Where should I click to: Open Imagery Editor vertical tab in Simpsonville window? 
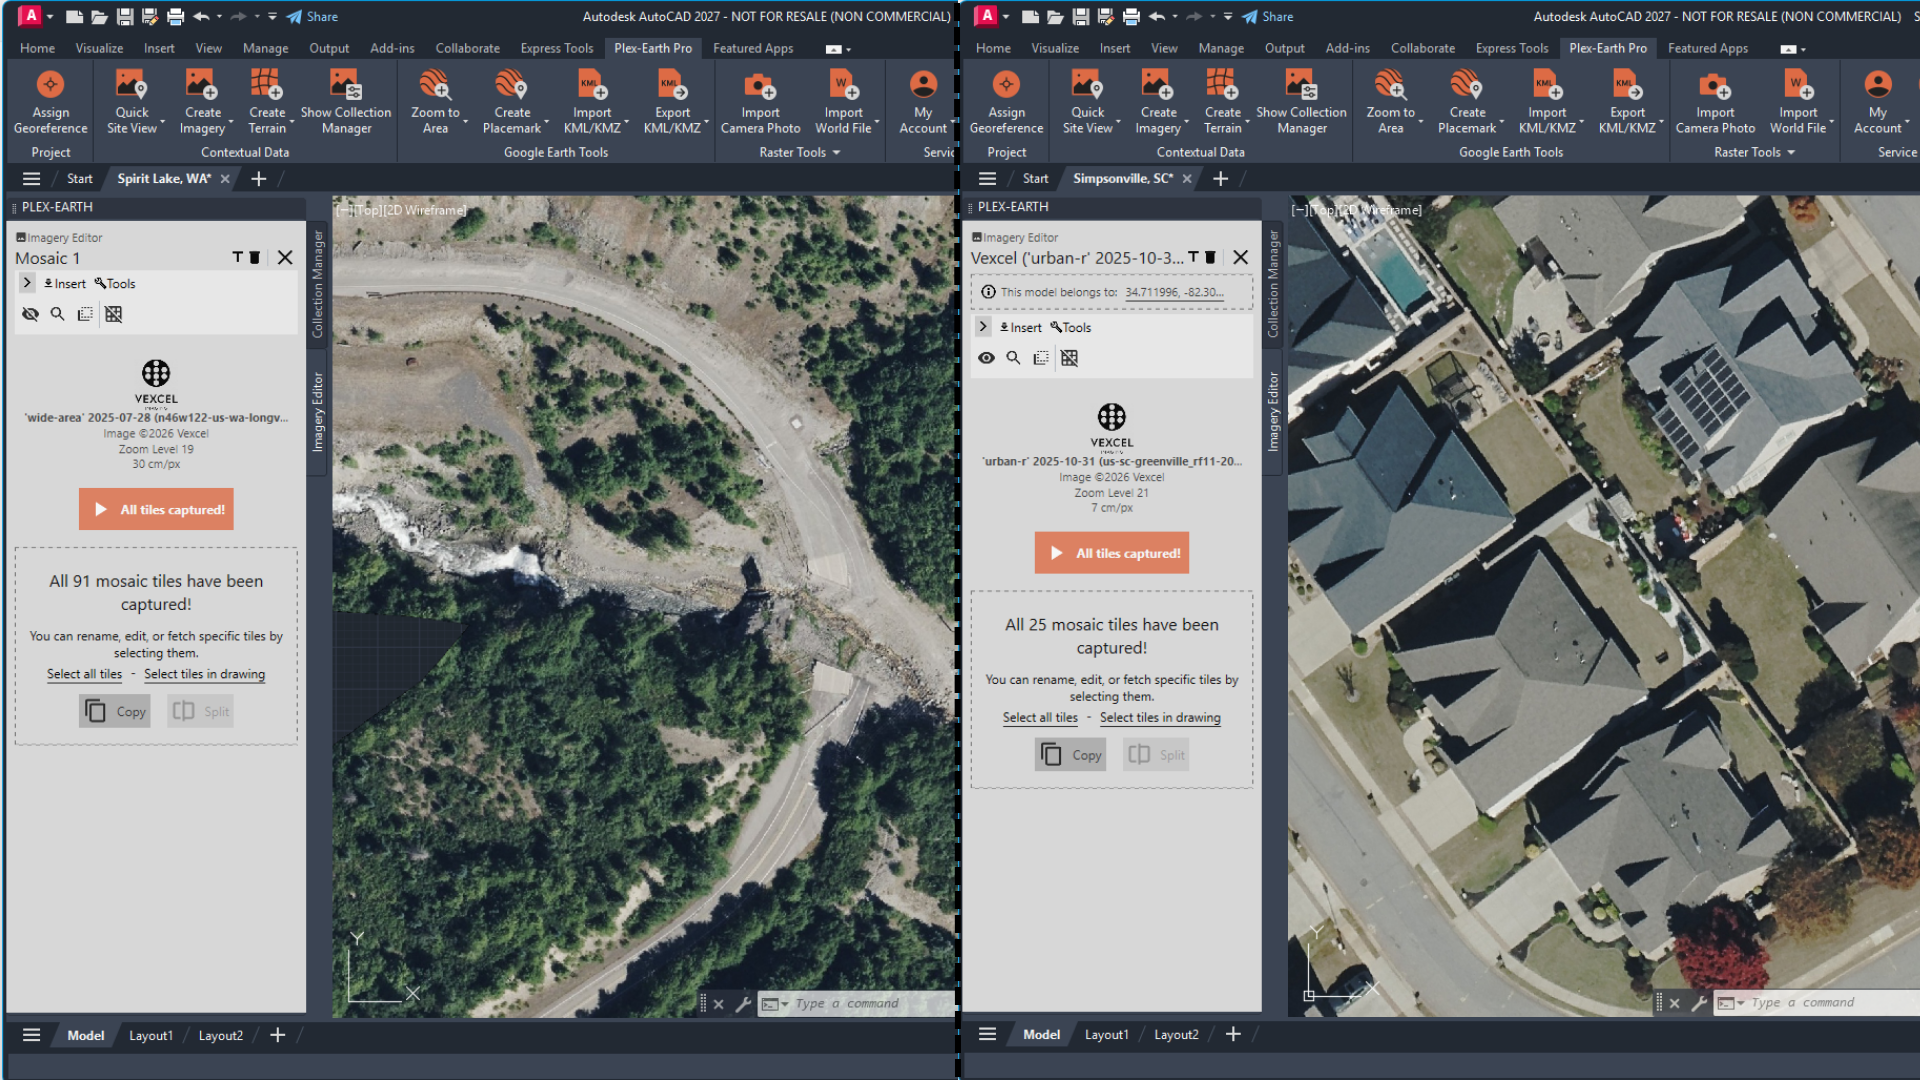click(x=1273, y=411)
